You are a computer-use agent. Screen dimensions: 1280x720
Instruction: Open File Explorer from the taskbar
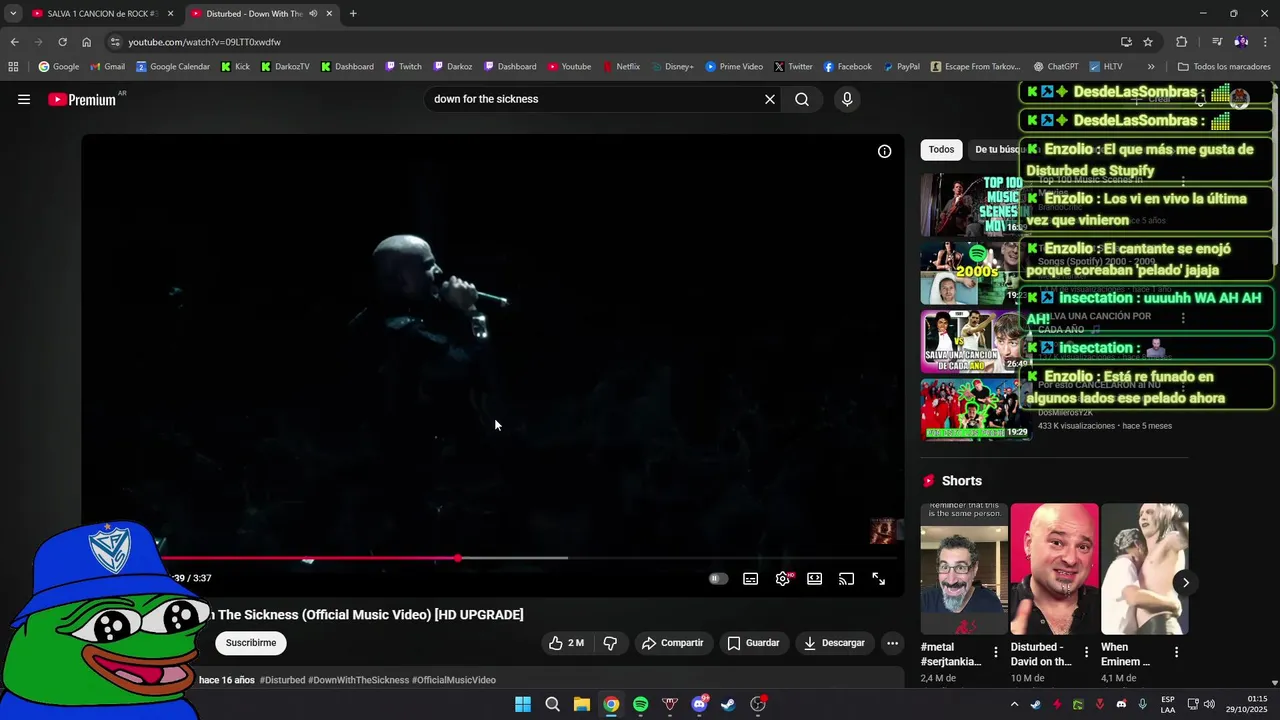coord(582,704)
